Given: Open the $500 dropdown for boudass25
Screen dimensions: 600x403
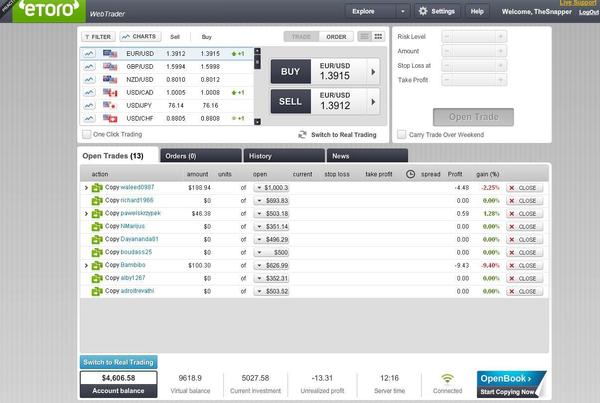Looking at the screenshot, I should point(271,253).
